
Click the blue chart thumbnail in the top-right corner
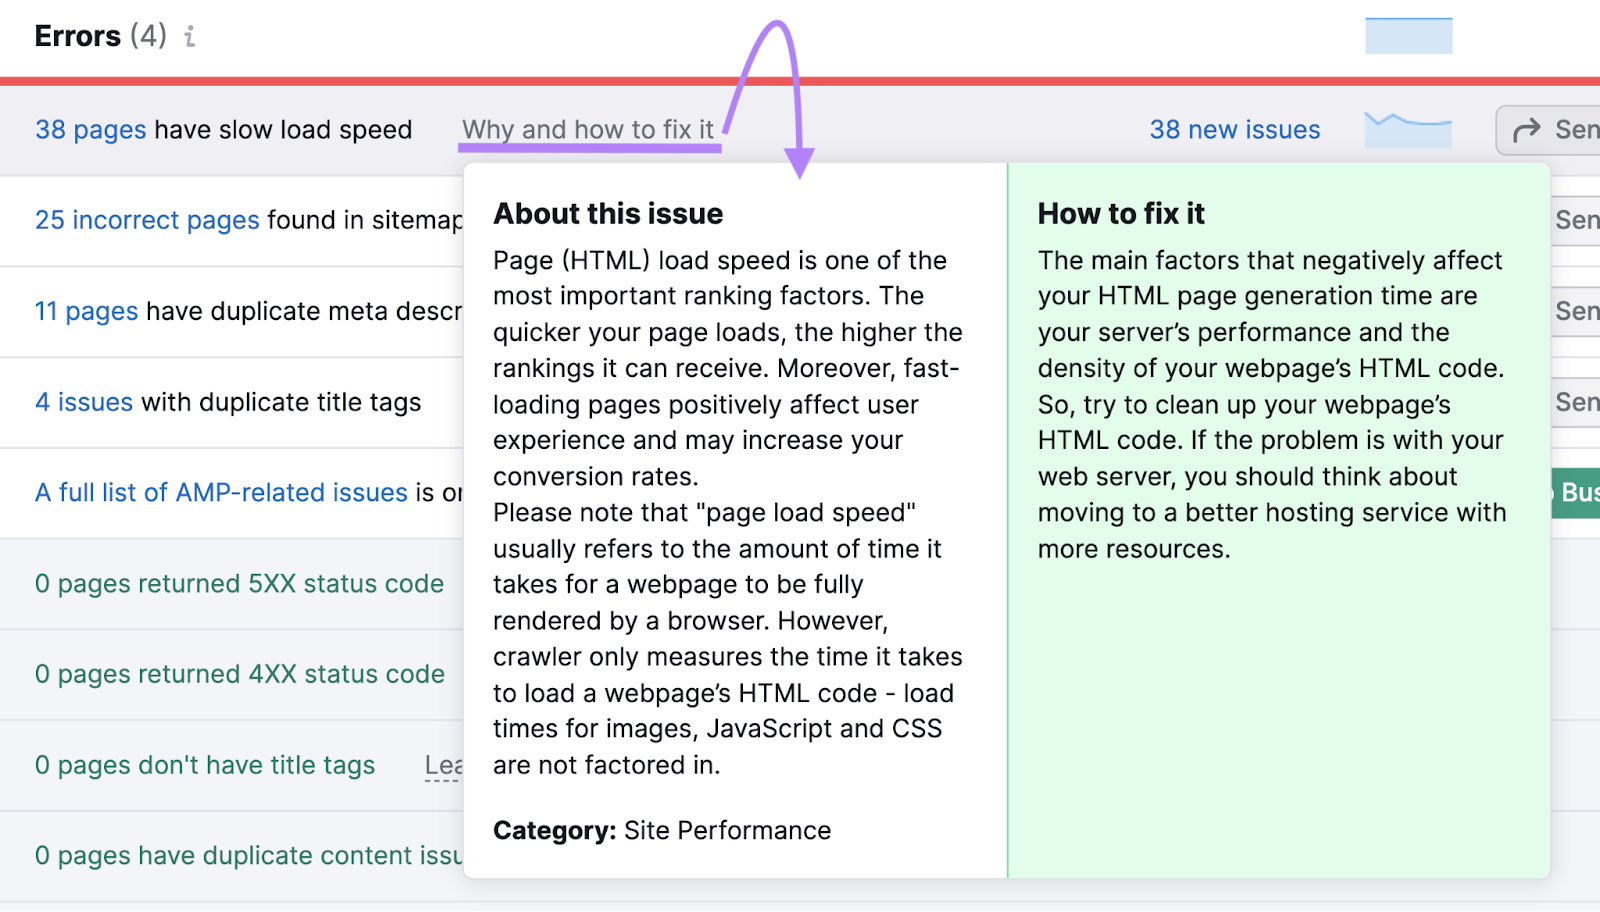pyautogui.click(x=1407, y=35)
